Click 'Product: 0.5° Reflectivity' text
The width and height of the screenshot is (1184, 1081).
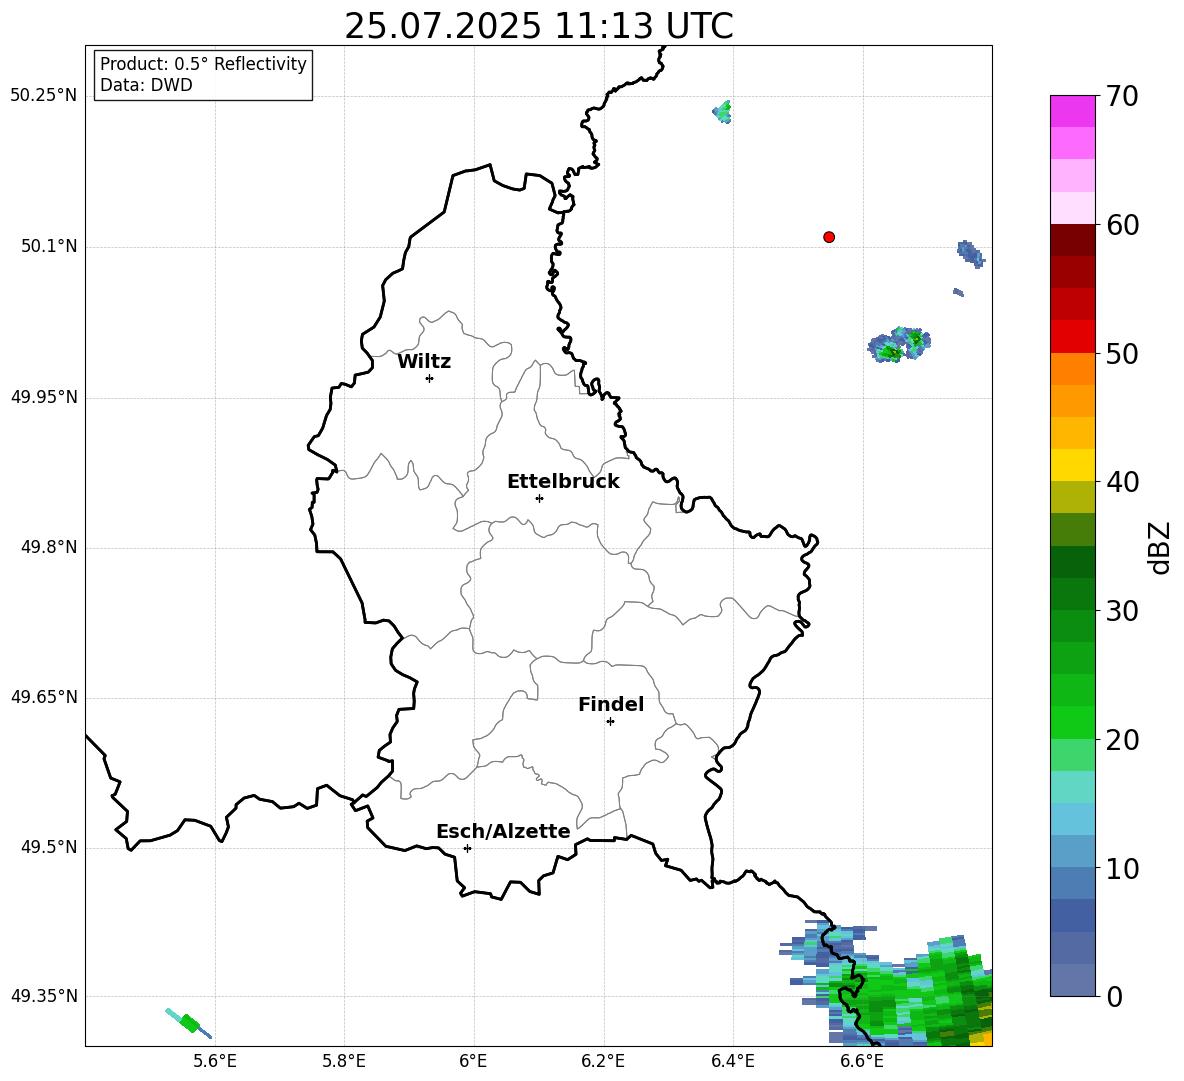(203, 64)
